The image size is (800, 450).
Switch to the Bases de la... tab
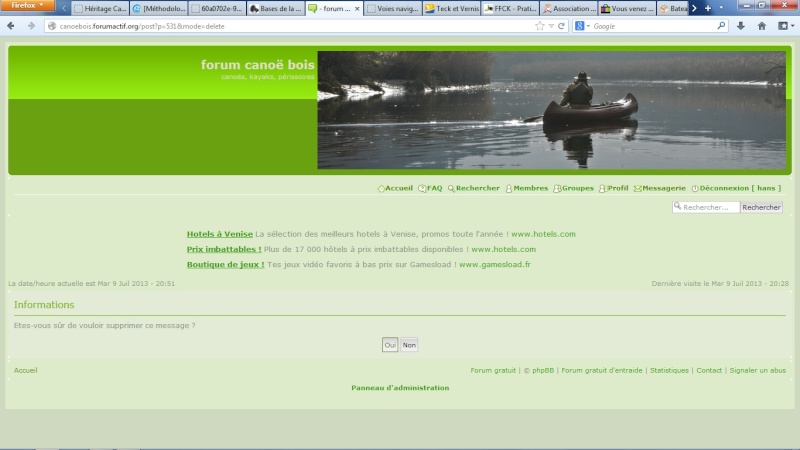pos(276,9)
